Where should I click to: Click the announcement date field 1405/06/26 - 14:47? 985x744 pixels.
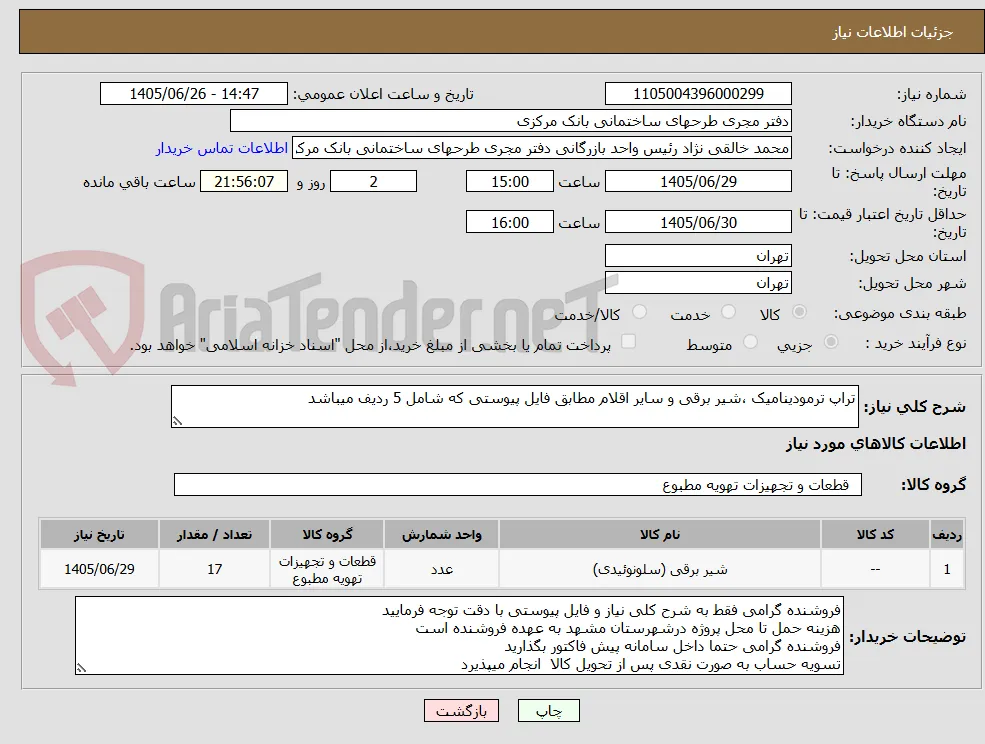pos(193,94)
